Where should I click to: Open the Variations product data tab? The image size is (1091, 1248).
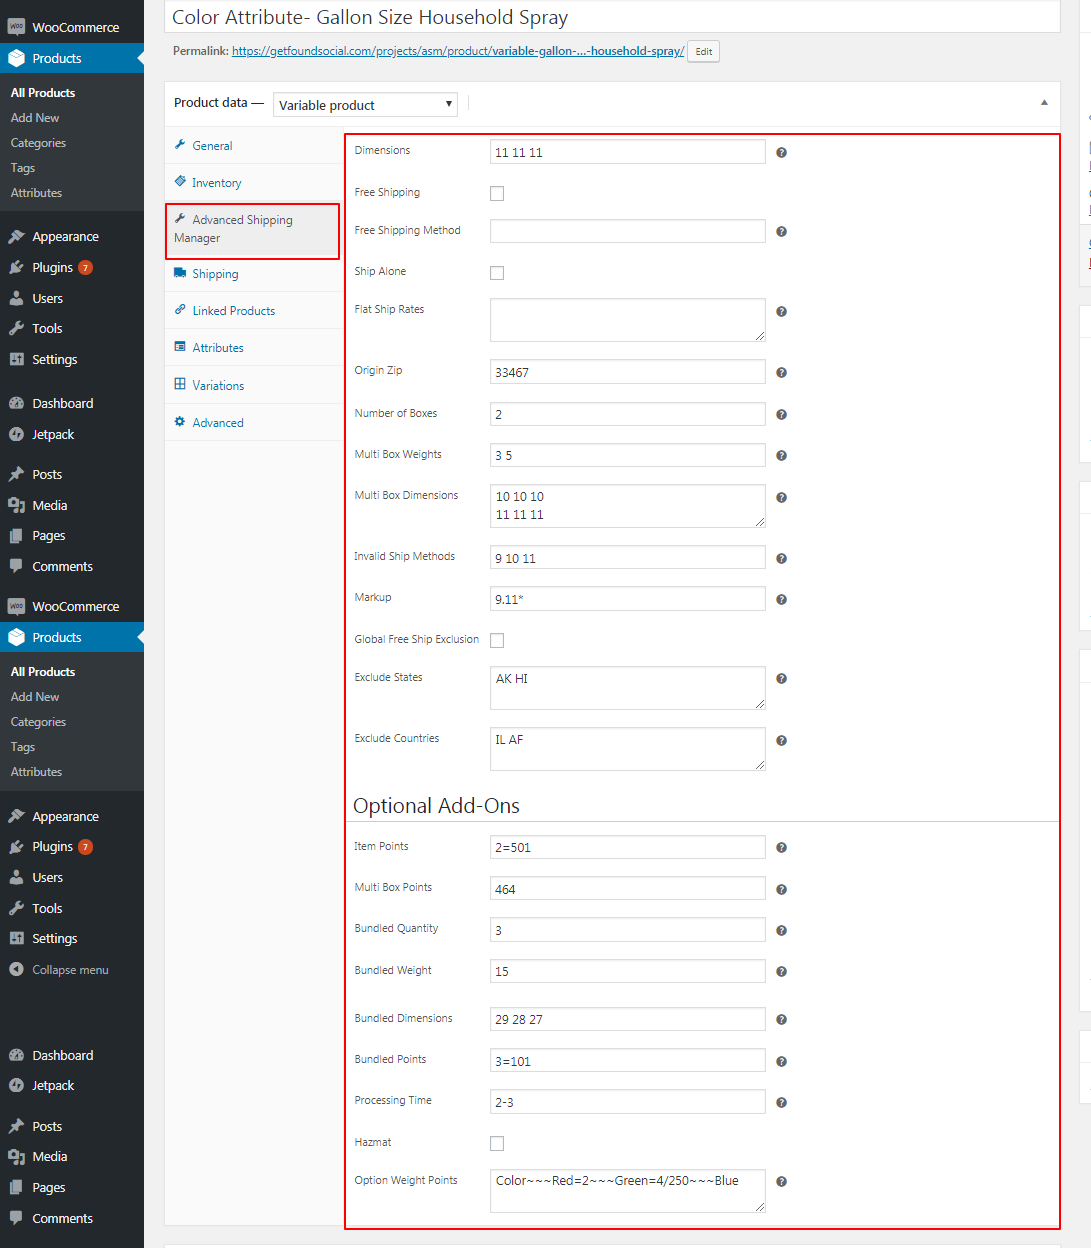point(218,386)
